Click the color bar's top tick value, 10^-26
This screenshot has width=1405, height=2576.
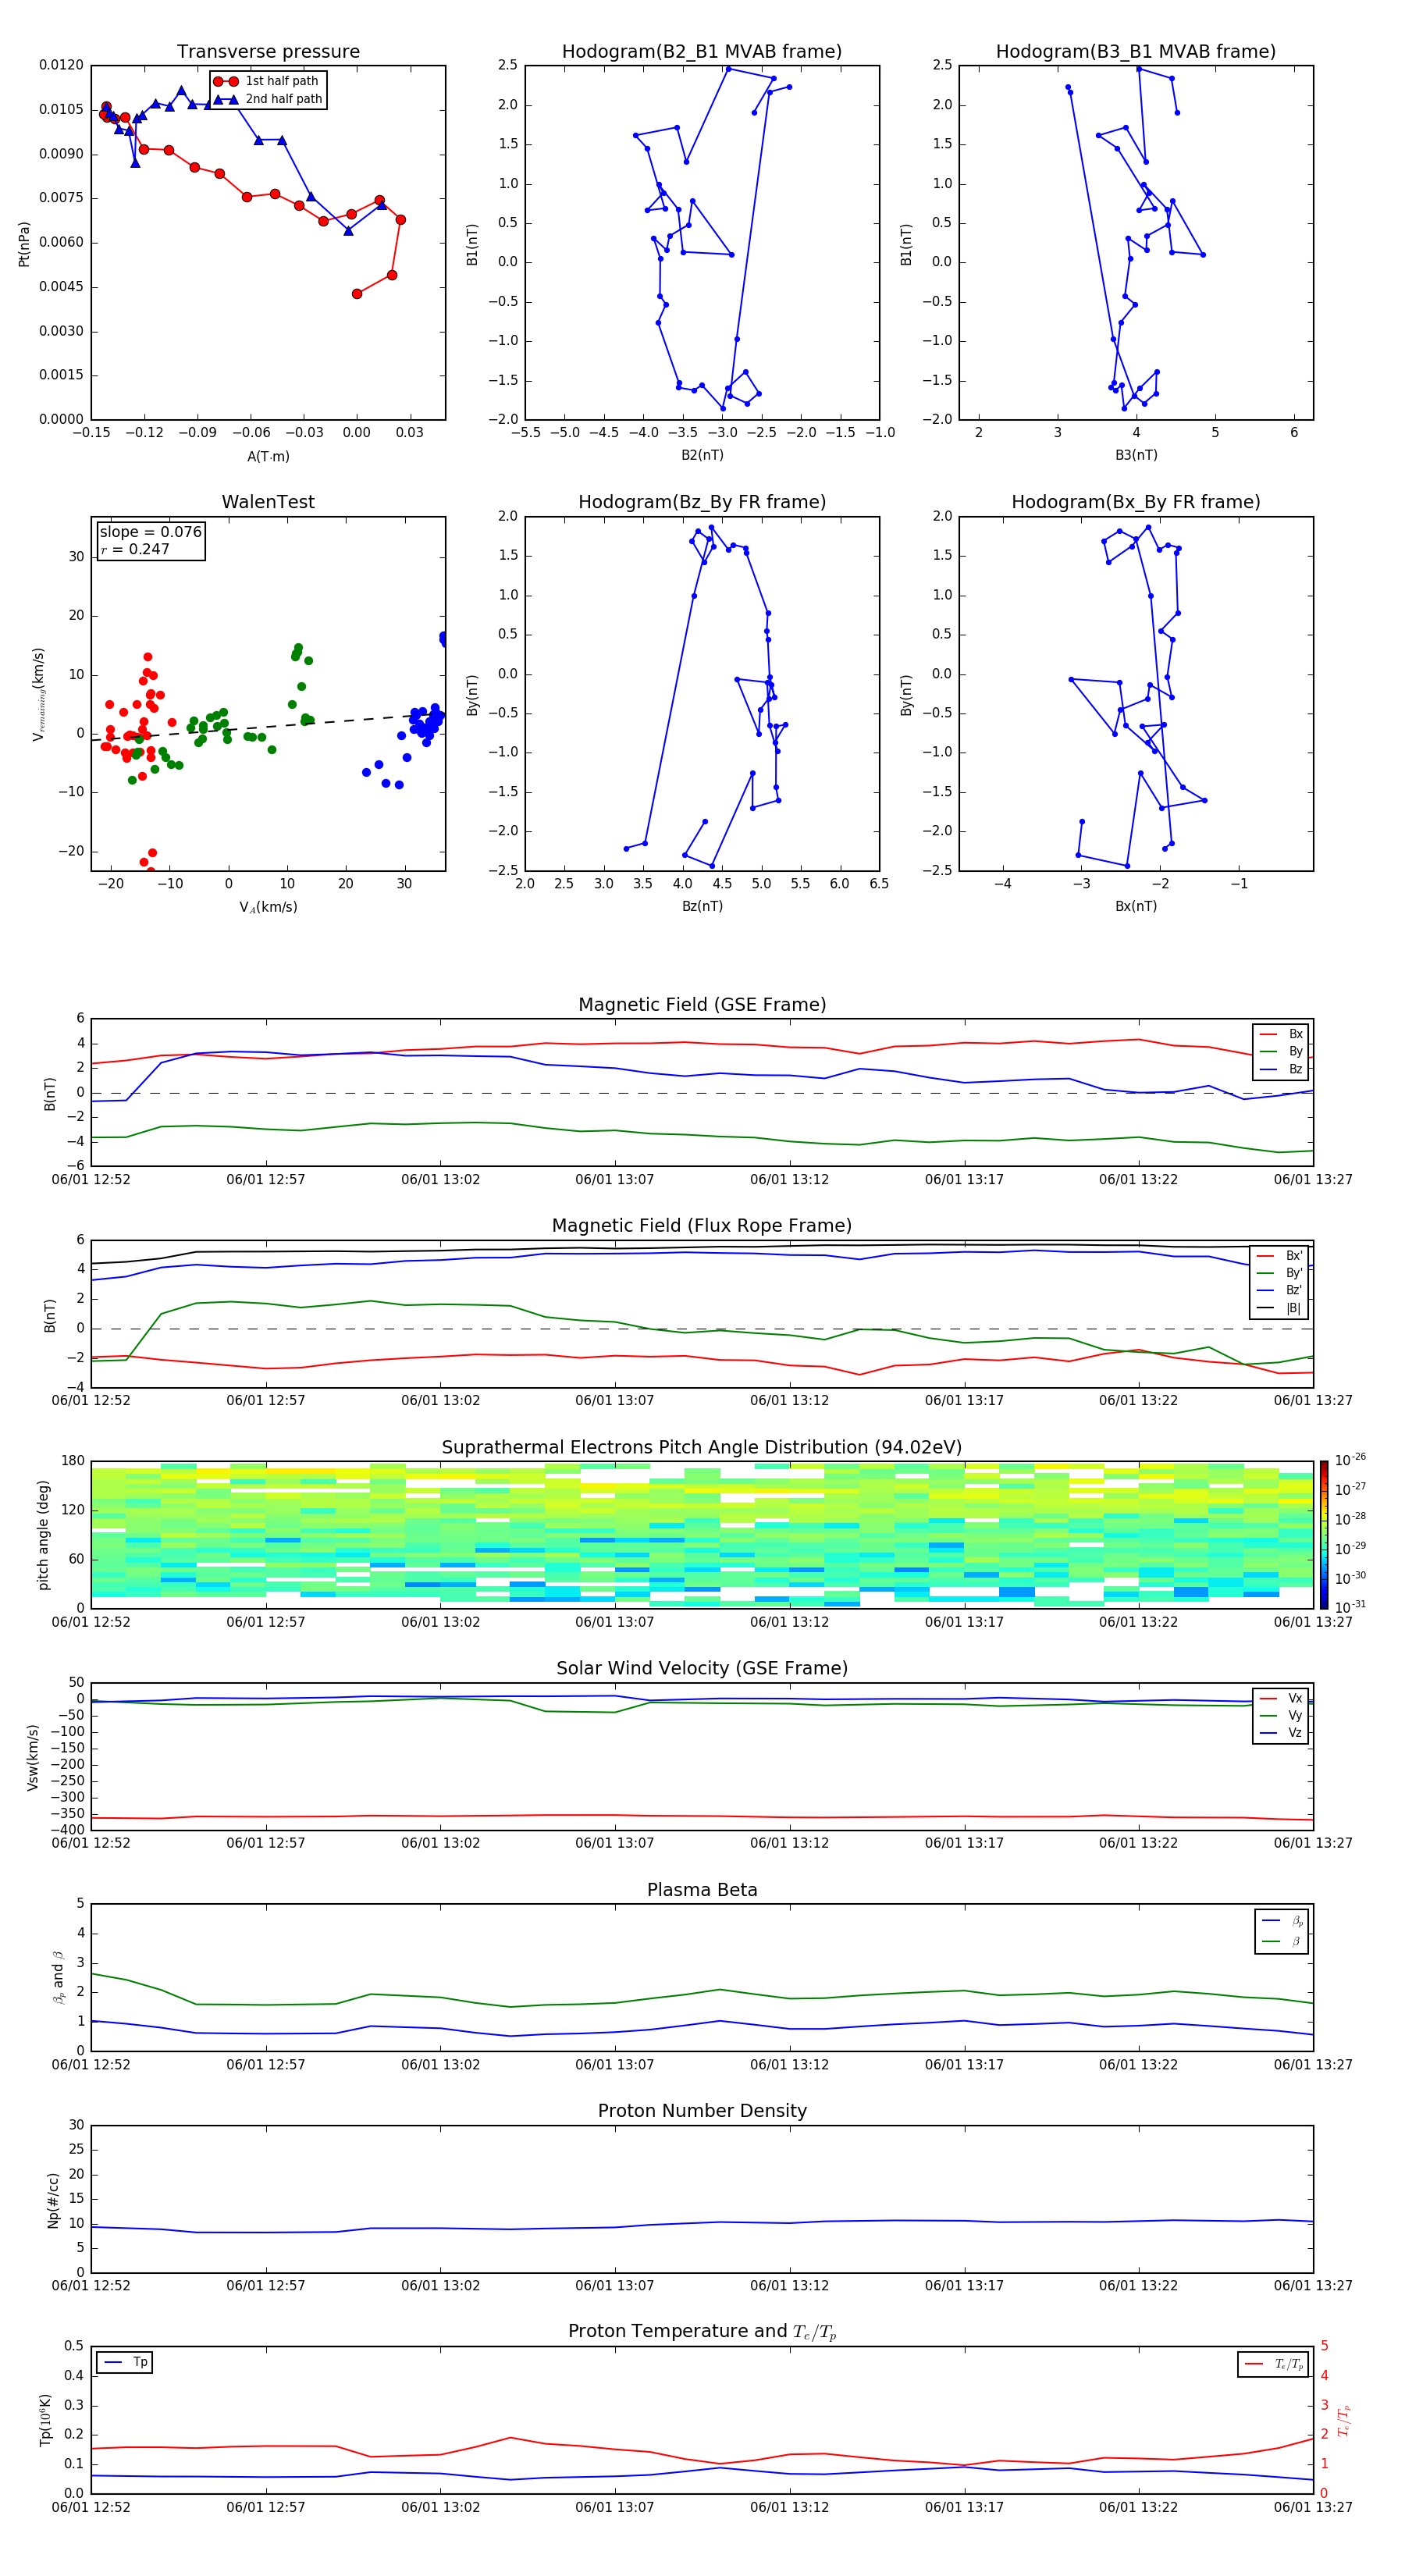point(1350,1460)
